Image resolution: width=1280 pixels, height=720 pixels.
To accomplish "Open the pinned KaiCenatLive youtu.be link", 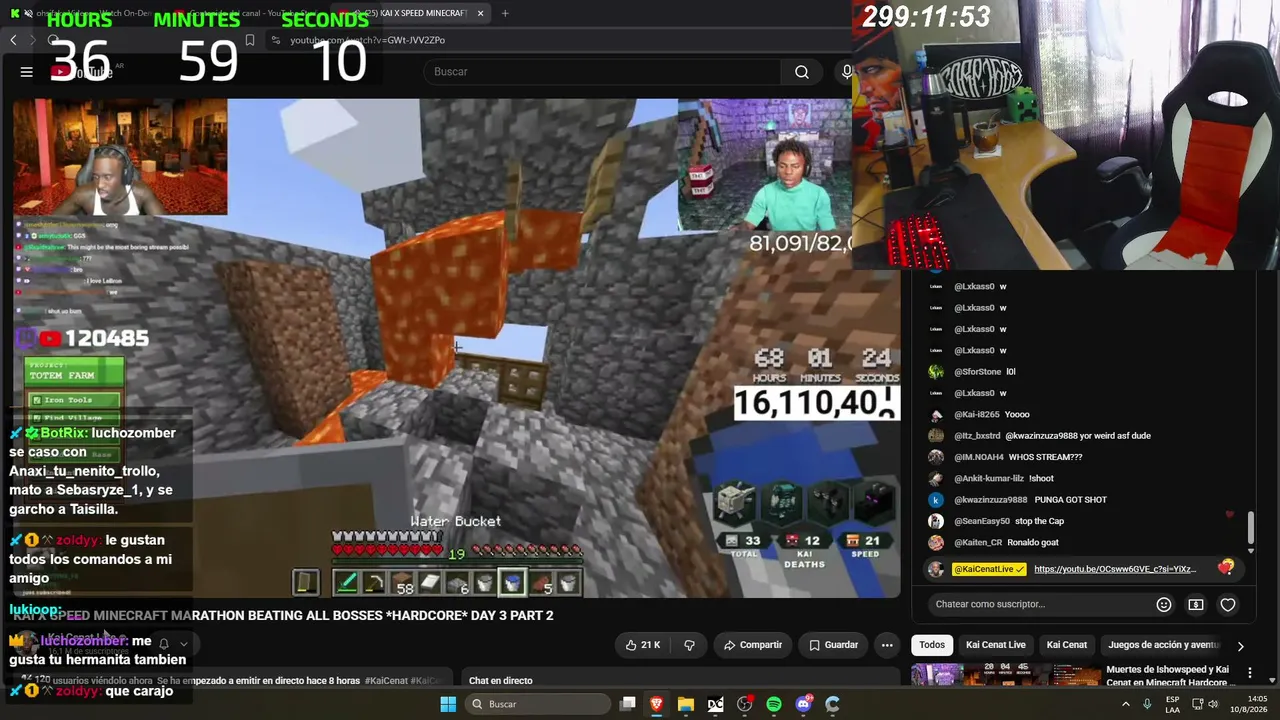I will [1115, 569].
